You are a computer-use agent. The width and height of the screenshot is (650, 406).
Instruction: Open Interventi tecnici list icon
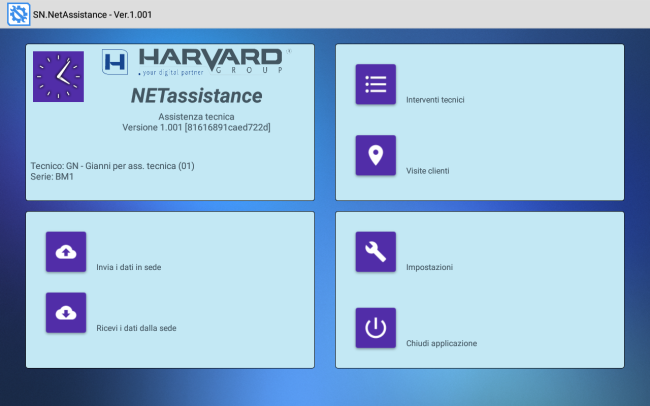(x=376, y=84)
